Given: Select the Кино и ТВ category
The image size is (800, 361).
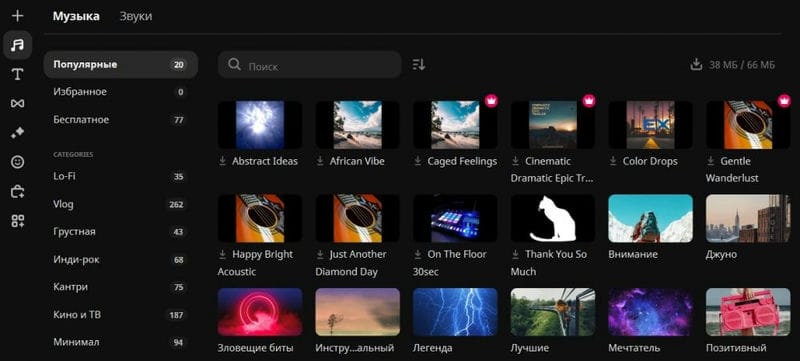Looking at the screenshot, I should point(121,315).
